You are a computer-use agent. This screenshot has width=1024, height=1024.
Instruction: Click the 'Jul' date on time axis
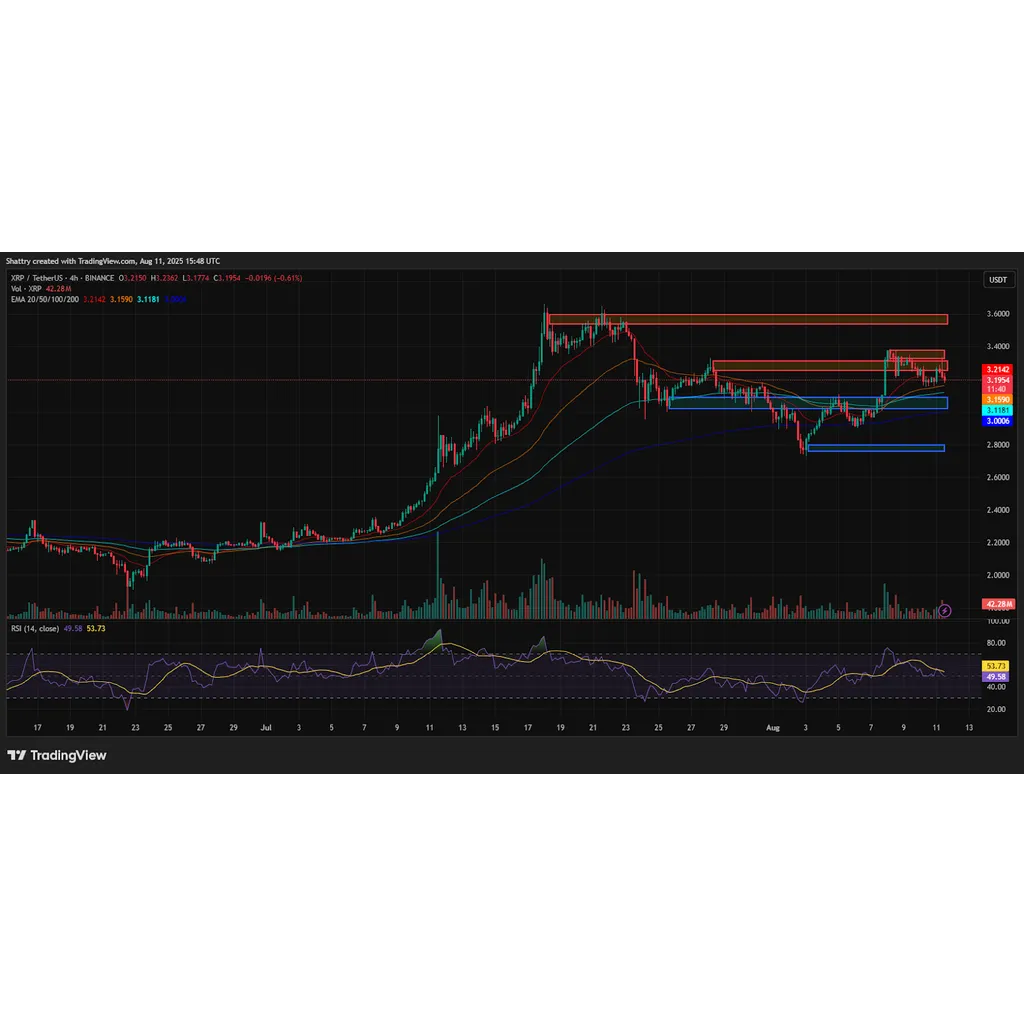(266, 728)
